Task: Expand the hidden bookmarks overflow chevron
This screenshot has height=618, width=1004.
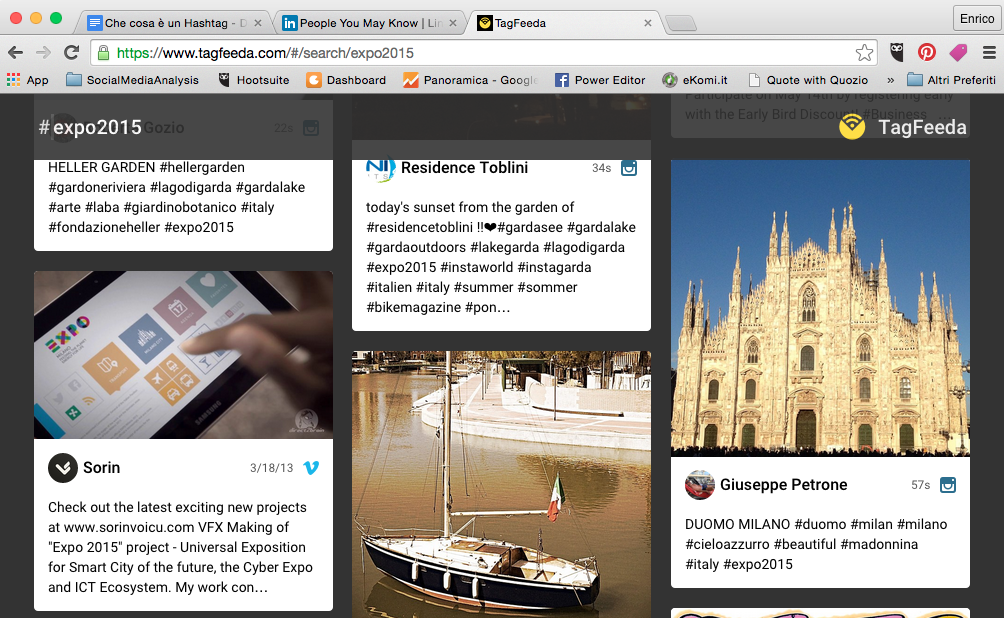Action: click(x=890, y=80)
